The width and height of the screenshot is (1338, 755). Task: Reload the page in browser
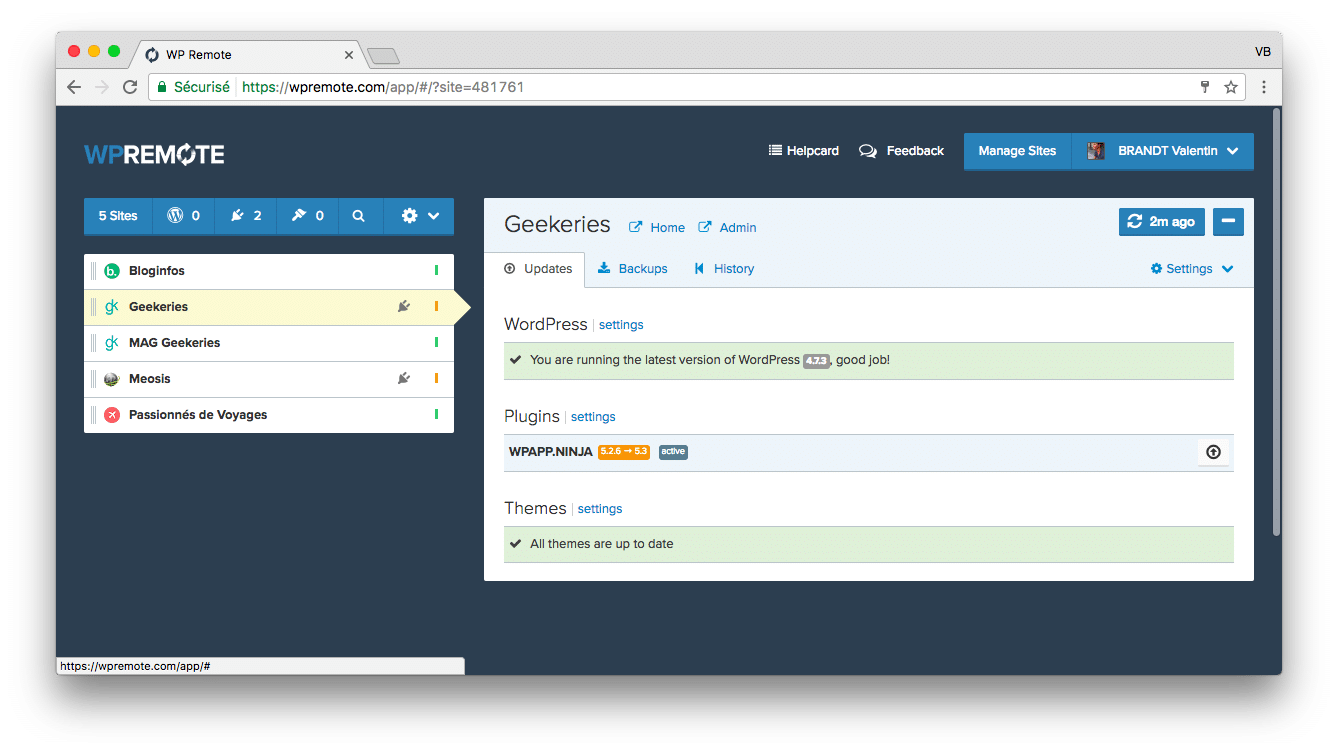click(130, 87)
